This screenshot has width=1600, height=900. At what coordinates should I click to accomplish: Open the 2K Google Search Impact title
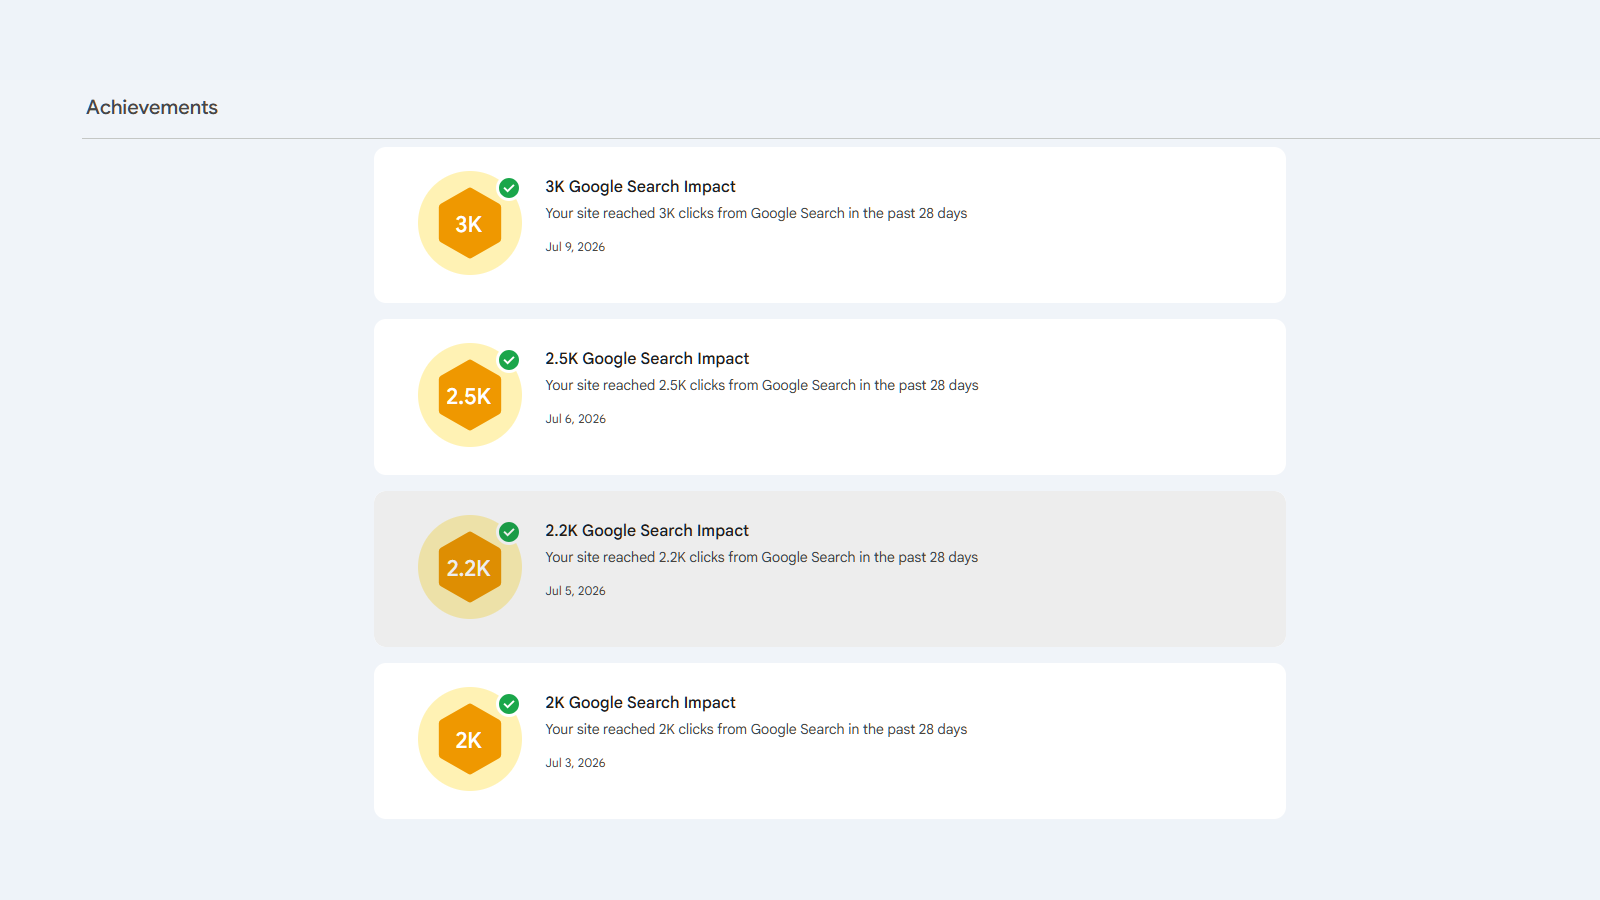(x=640, y=703)
